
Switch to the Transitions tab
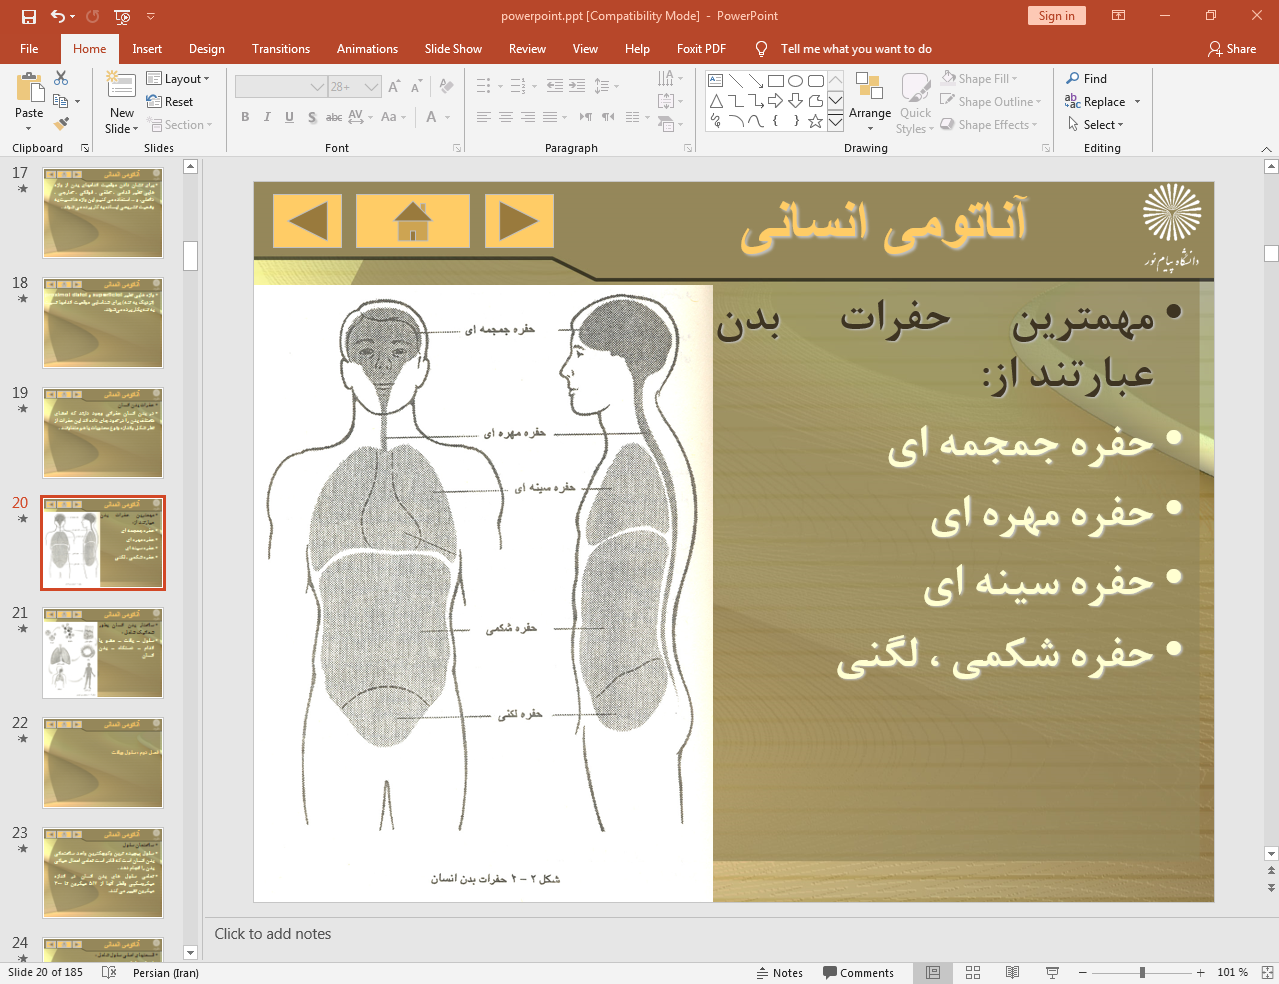[x=281, y=48]
